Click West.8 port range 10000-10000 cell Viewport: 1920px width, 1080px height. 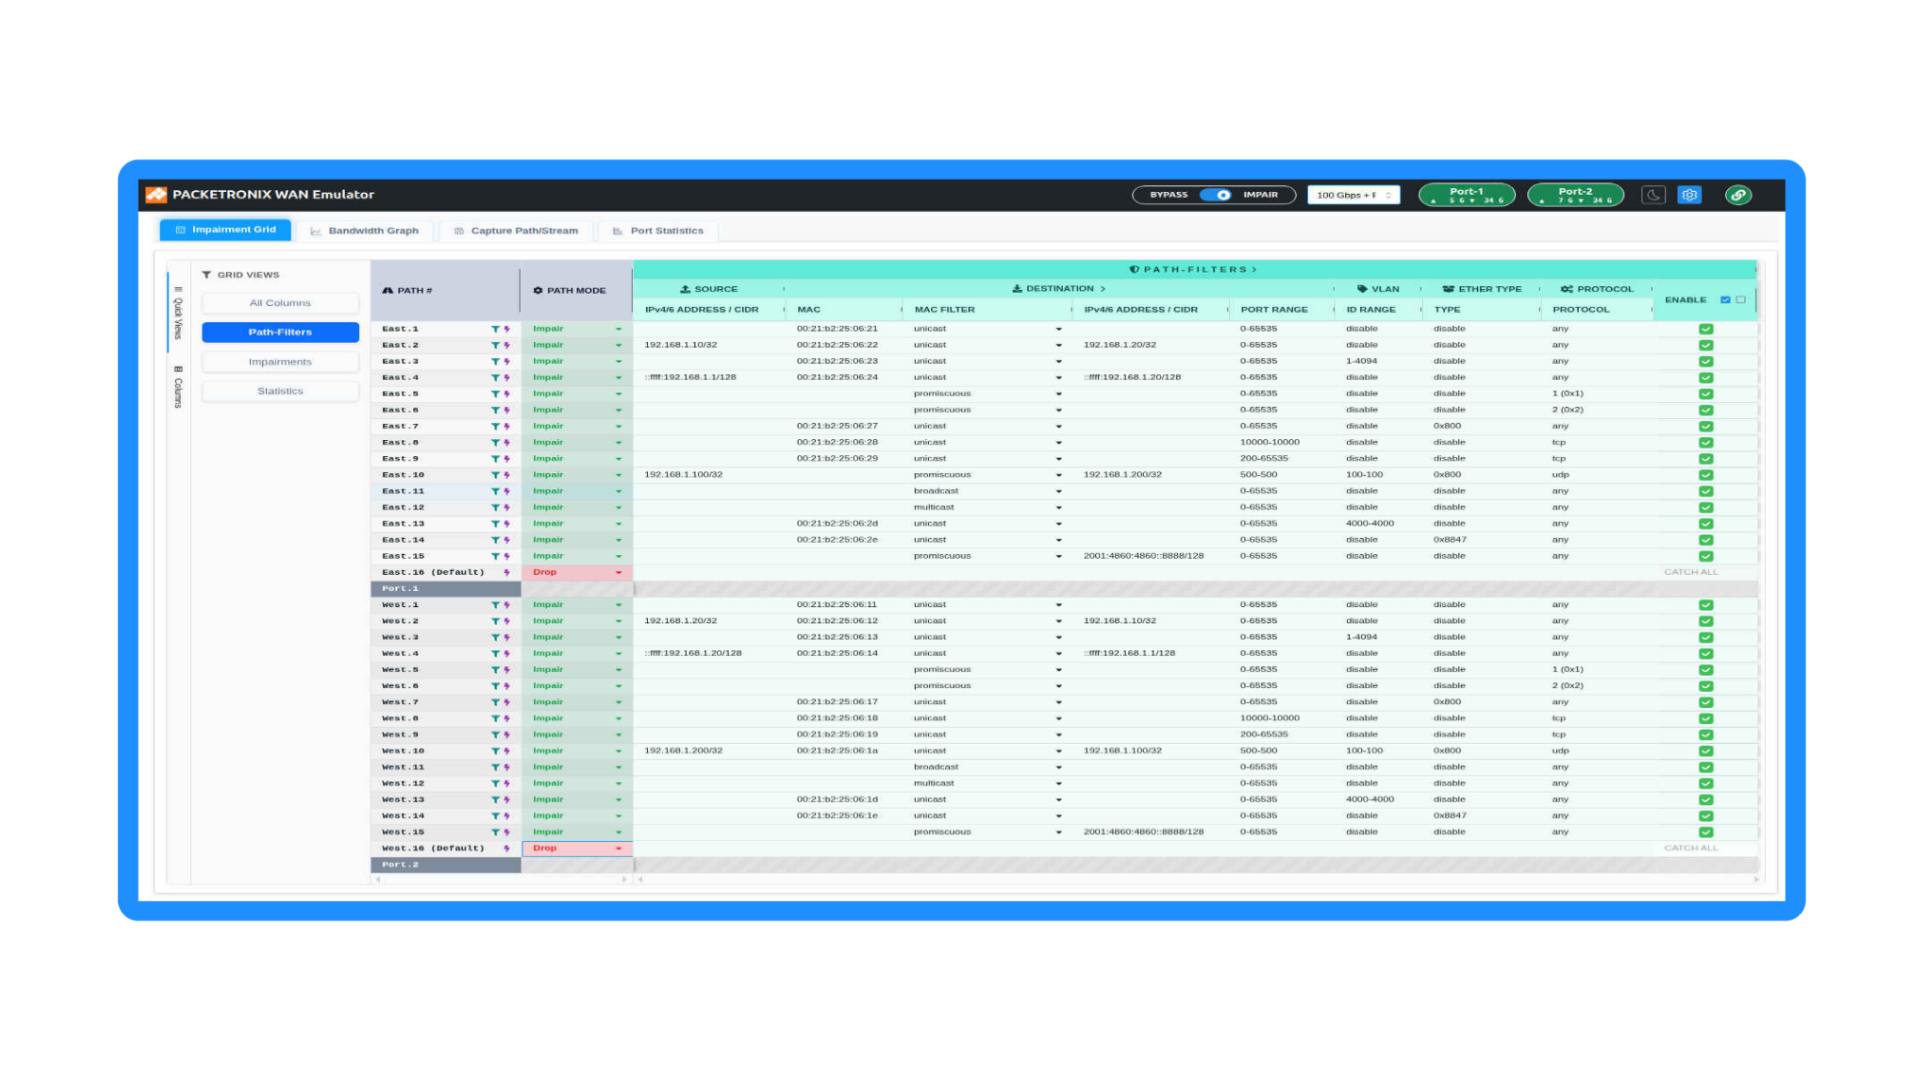(x=1281, y=718)
